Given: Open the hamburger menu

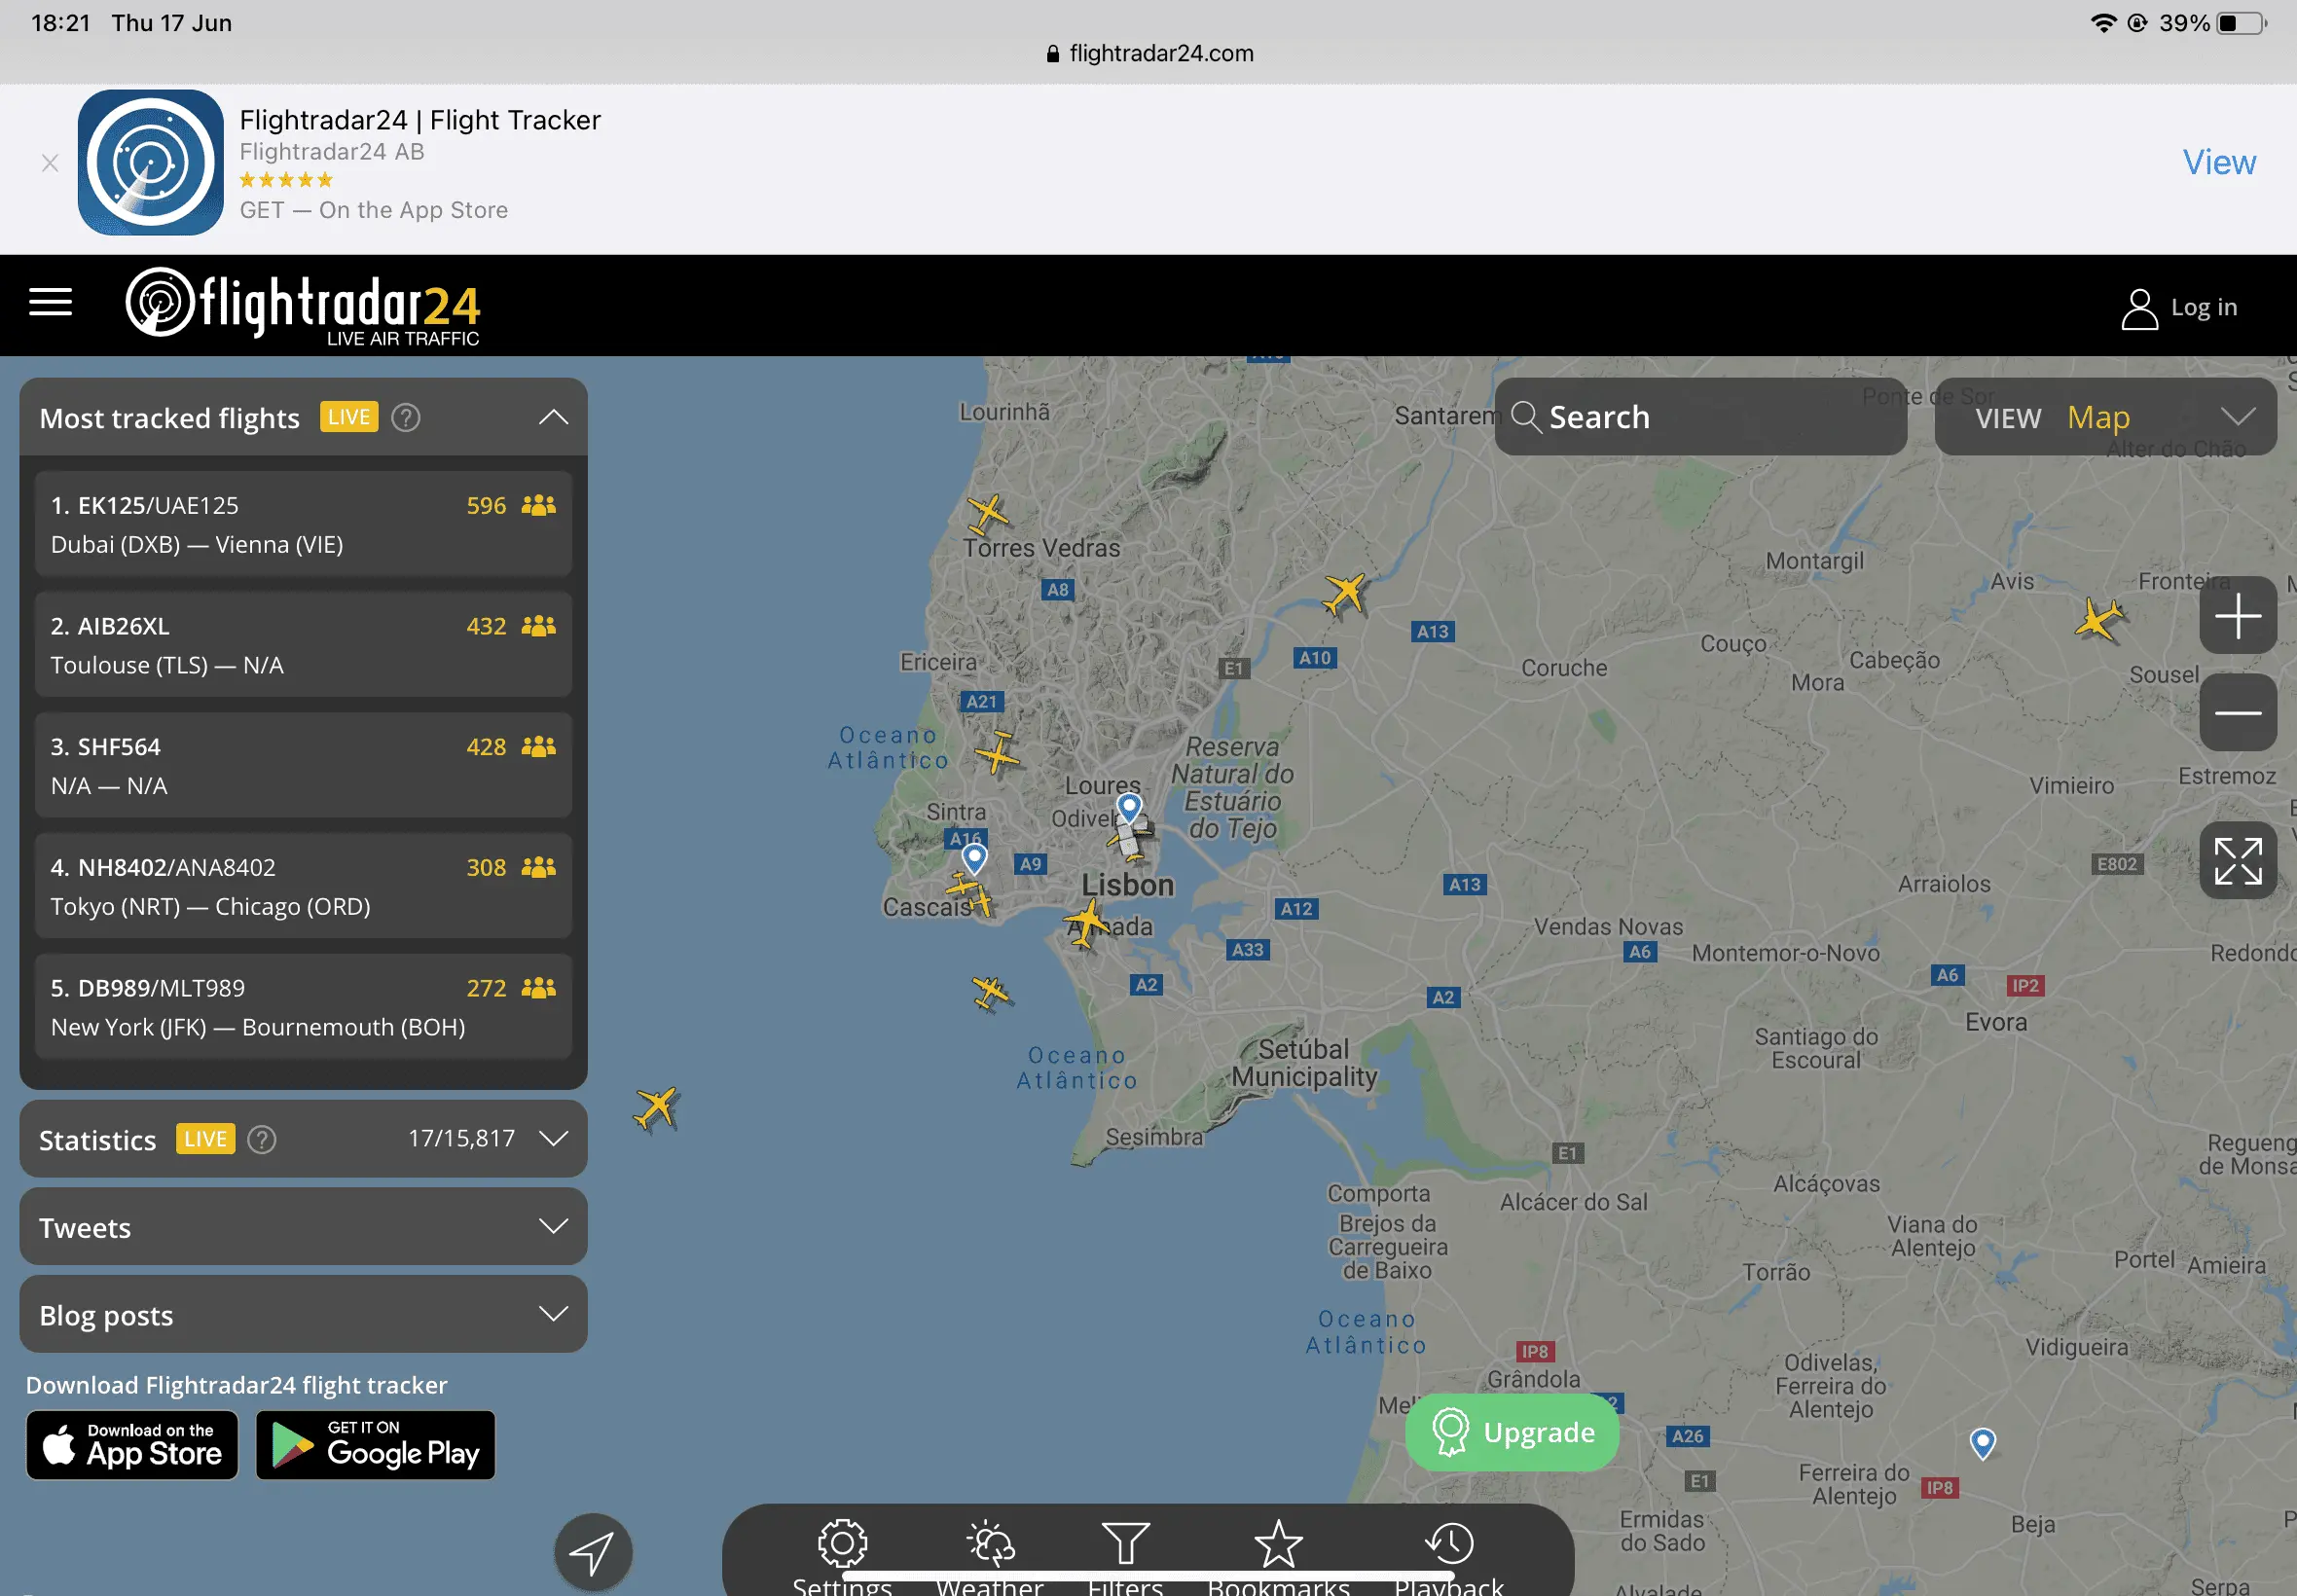Looking at the screenshot, I should (x=50, y=301).
